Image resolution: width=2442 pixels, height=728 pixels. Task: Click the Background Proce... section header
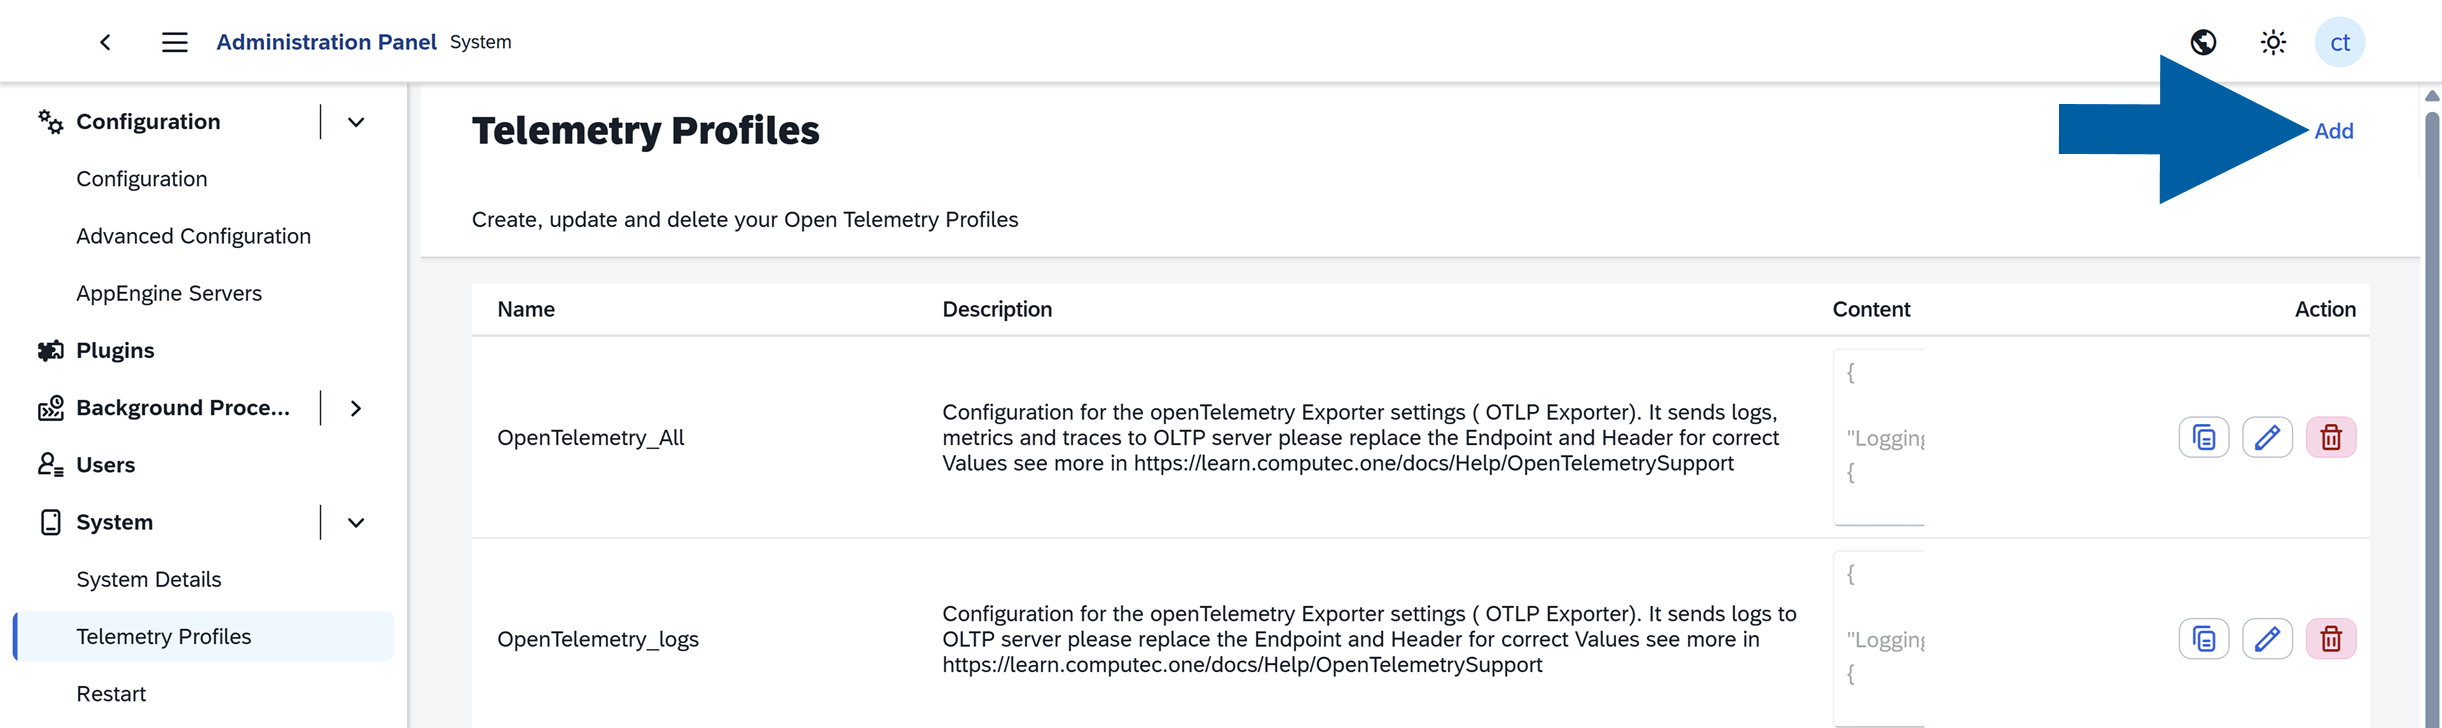coord(182,408)
